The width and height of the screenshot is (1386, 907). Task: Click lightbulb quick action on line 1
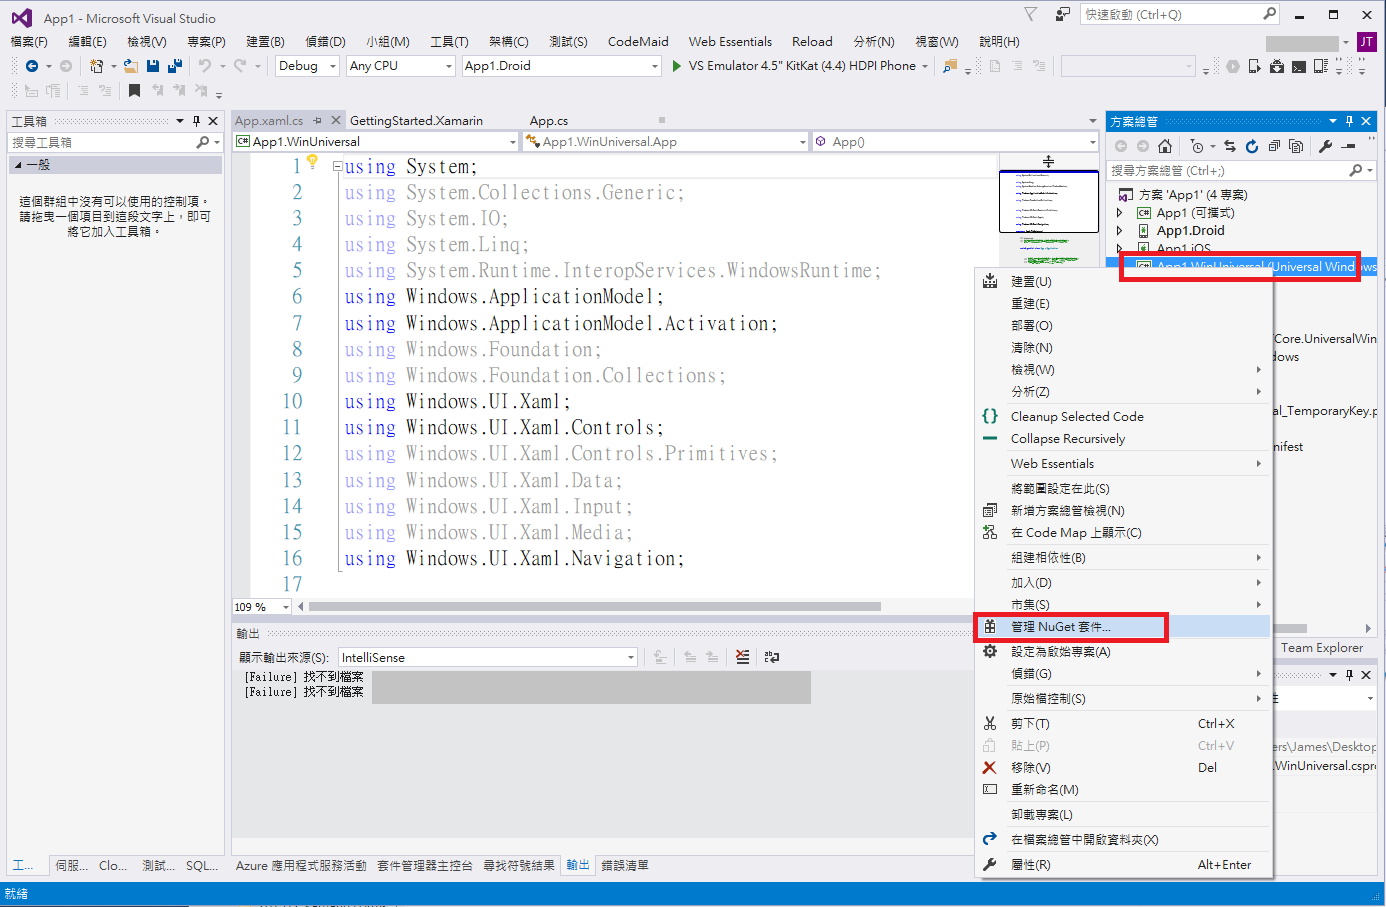pyautogui.click(x=312, y=161)
